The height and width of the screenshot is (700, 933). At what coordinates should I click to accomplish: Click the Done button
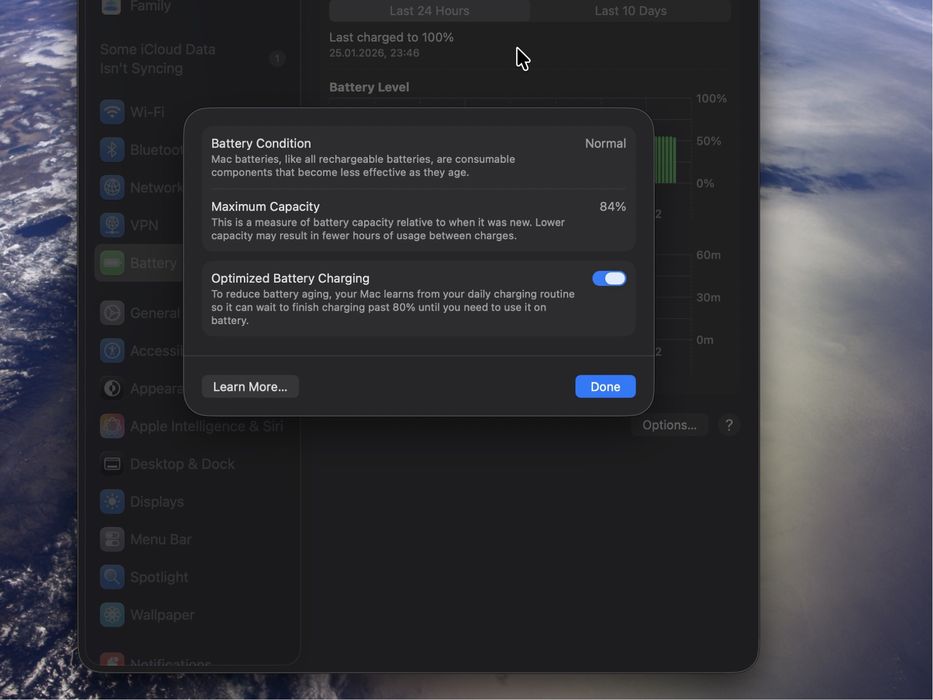click(x=605, y=387)
